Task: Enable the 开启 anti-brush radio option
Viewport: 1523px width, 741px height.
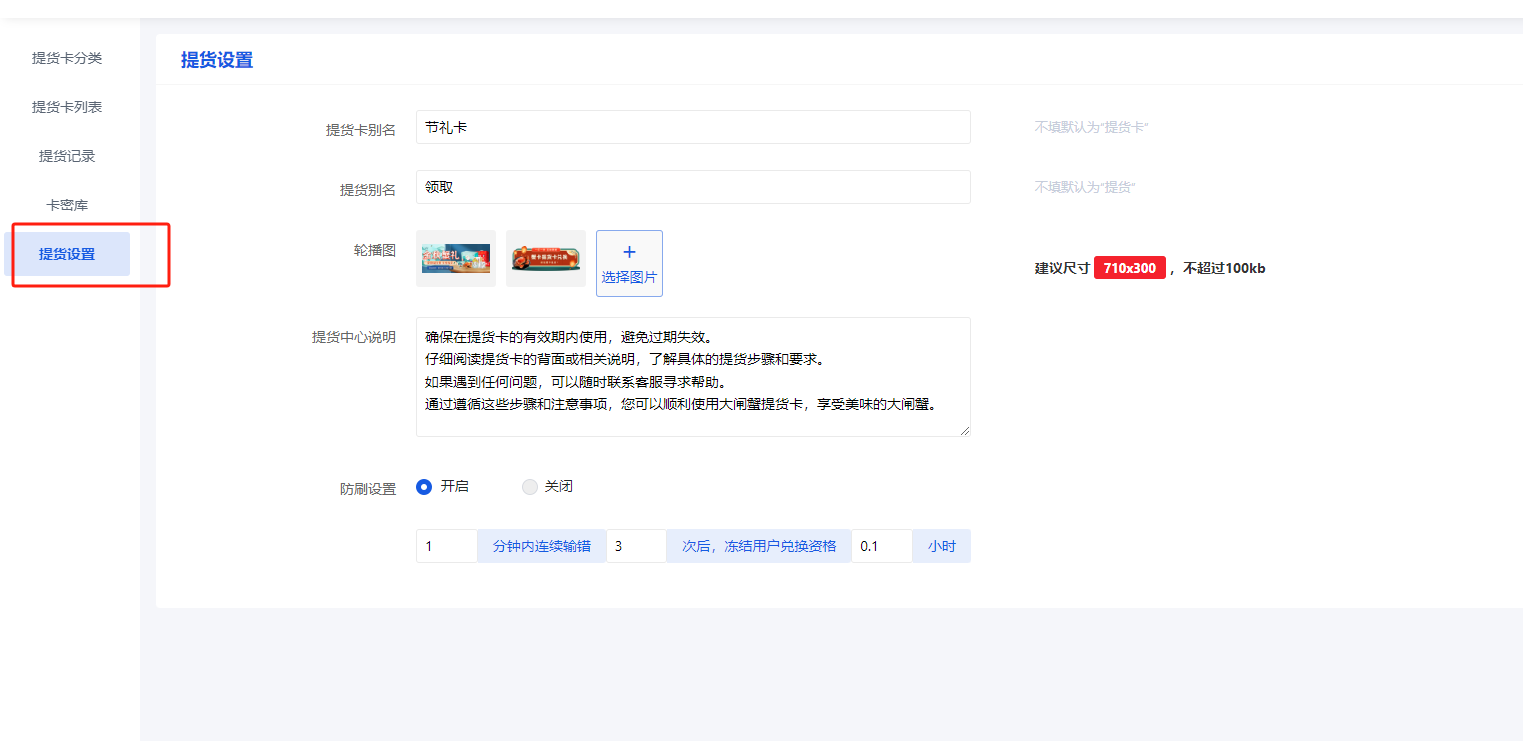Action: click(x=424, y=487)
